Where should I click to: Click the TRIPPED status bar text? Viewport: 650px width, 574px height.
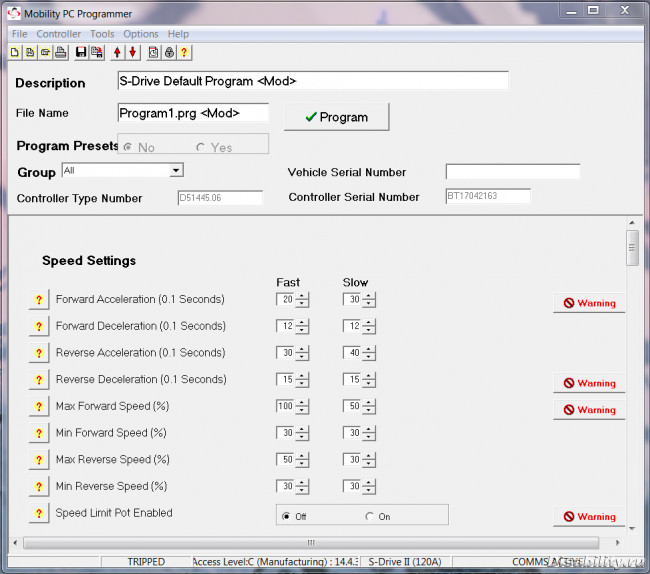(x=146, y=562)
